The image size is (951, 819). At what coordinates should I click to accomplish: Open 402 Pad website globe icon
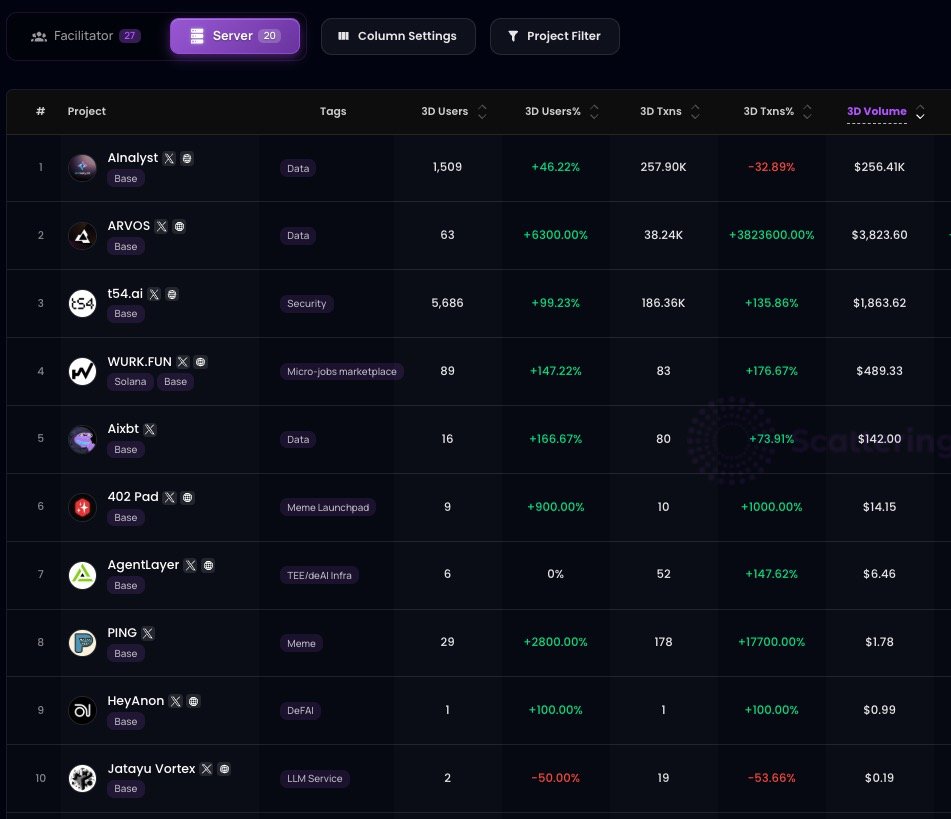pos(187,497)
